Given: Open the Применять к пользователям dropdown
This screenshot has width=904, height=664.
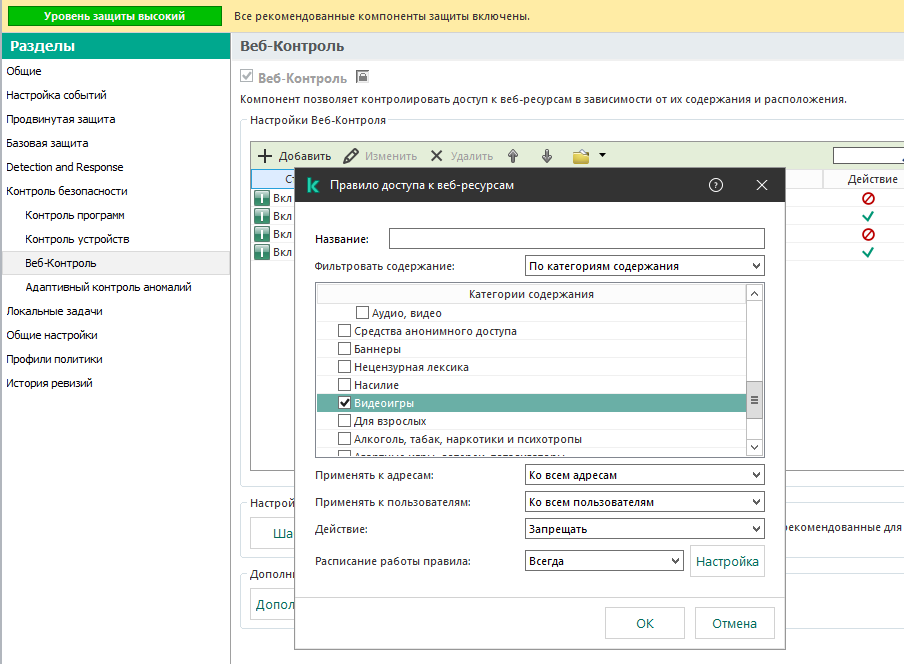Looking at the screenshot, I should coord(644,502).
